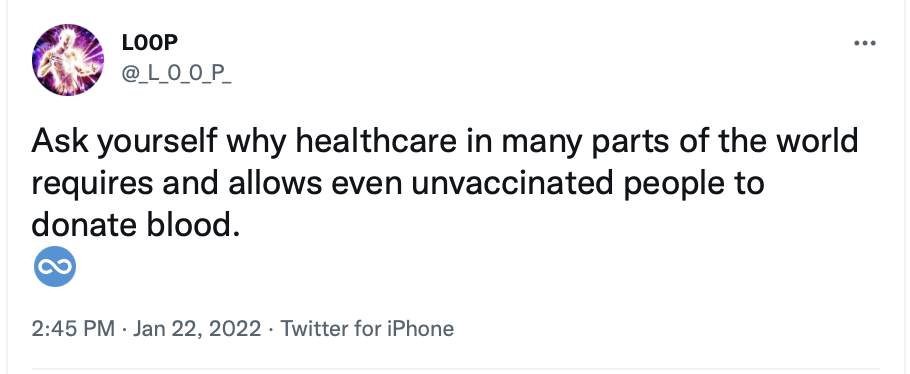910x374 pixels.
Task: Click "Ask yourself" at the tweet start
Action: pyautogui.click(x=125, y=143)
